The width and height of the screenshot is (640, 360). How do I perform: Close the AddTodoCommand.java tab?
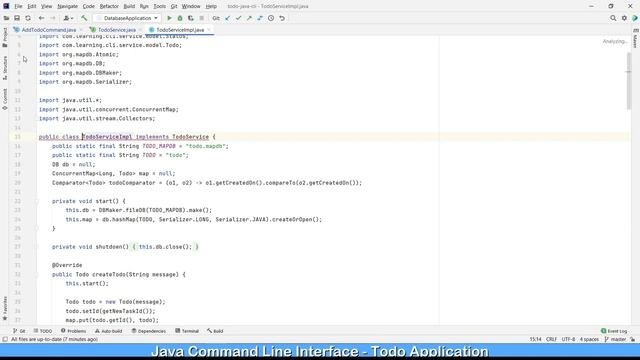point(81,30)
